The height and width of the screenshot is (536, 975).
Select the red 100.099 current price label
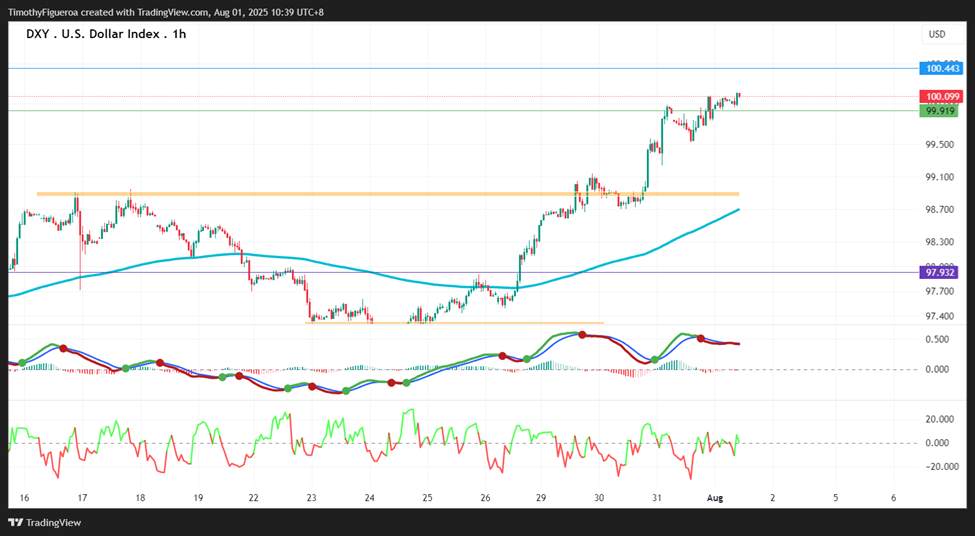(x=942, y=96)
